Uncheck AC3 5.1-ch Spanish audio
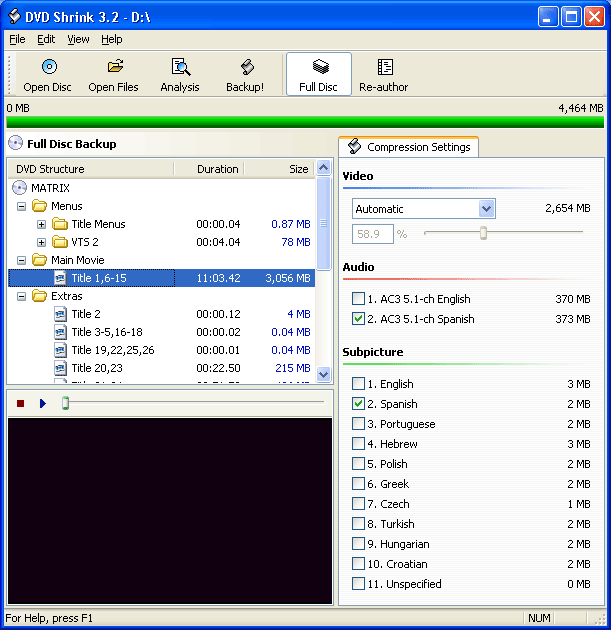Screen dimensions: 611x630 tap(358, 319)
